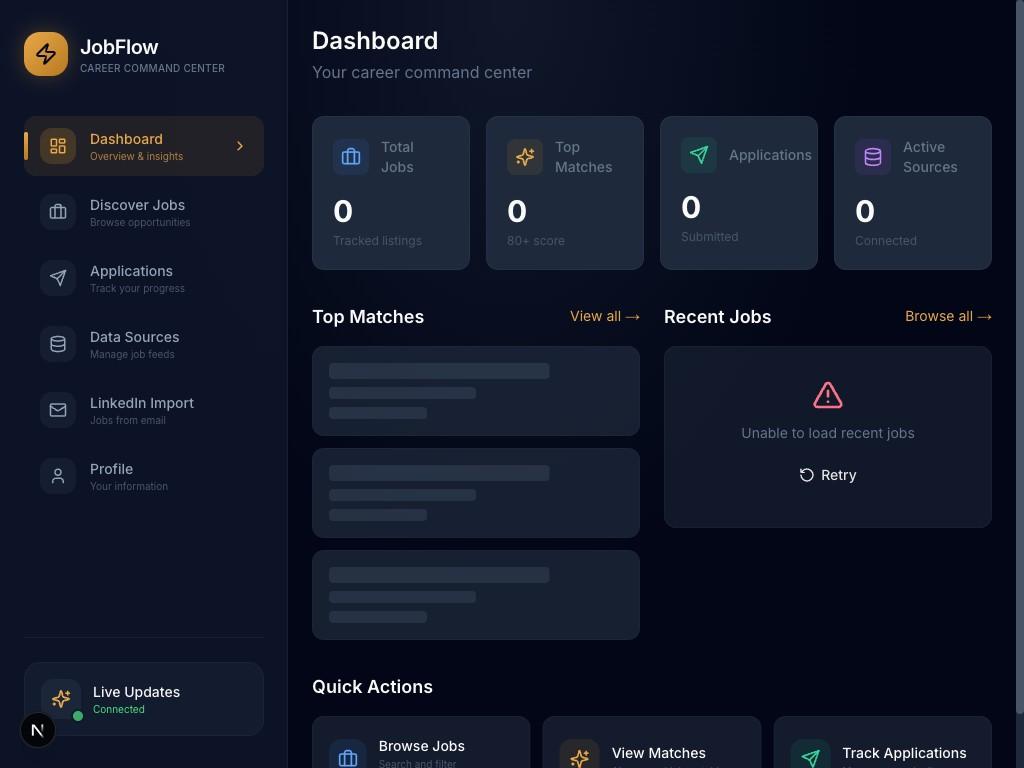This screenshot has height=768, width=1024.
Task: Click the Your career command center subtitle
Action: (422, 72)
